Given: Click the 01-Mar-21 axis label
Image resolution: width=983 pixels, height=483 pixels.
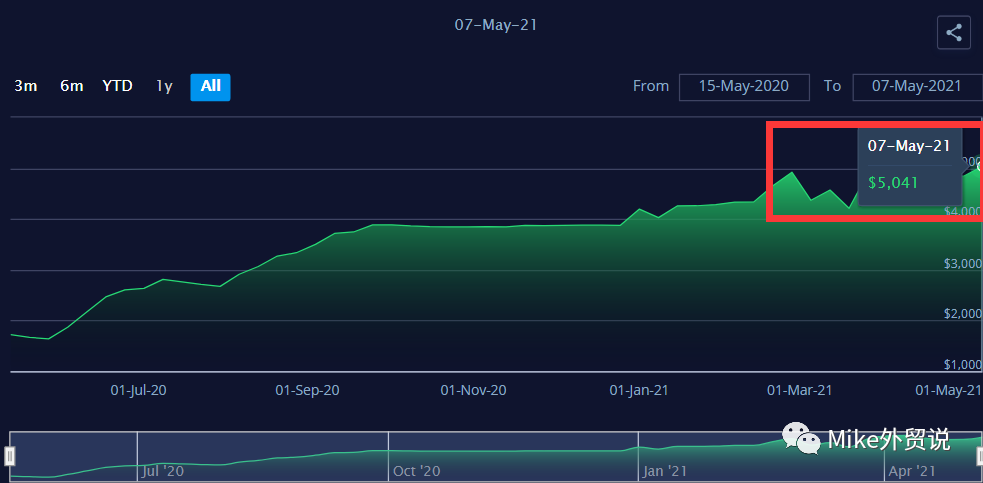Looking at the screenshot, I should [x=799, y=390].
